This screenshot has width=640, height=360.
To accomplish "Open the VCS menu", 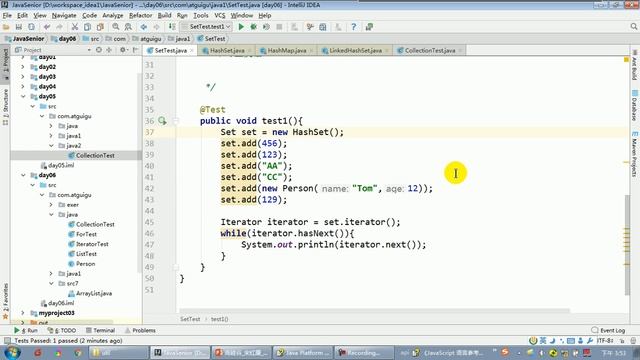I will [220, 16].
